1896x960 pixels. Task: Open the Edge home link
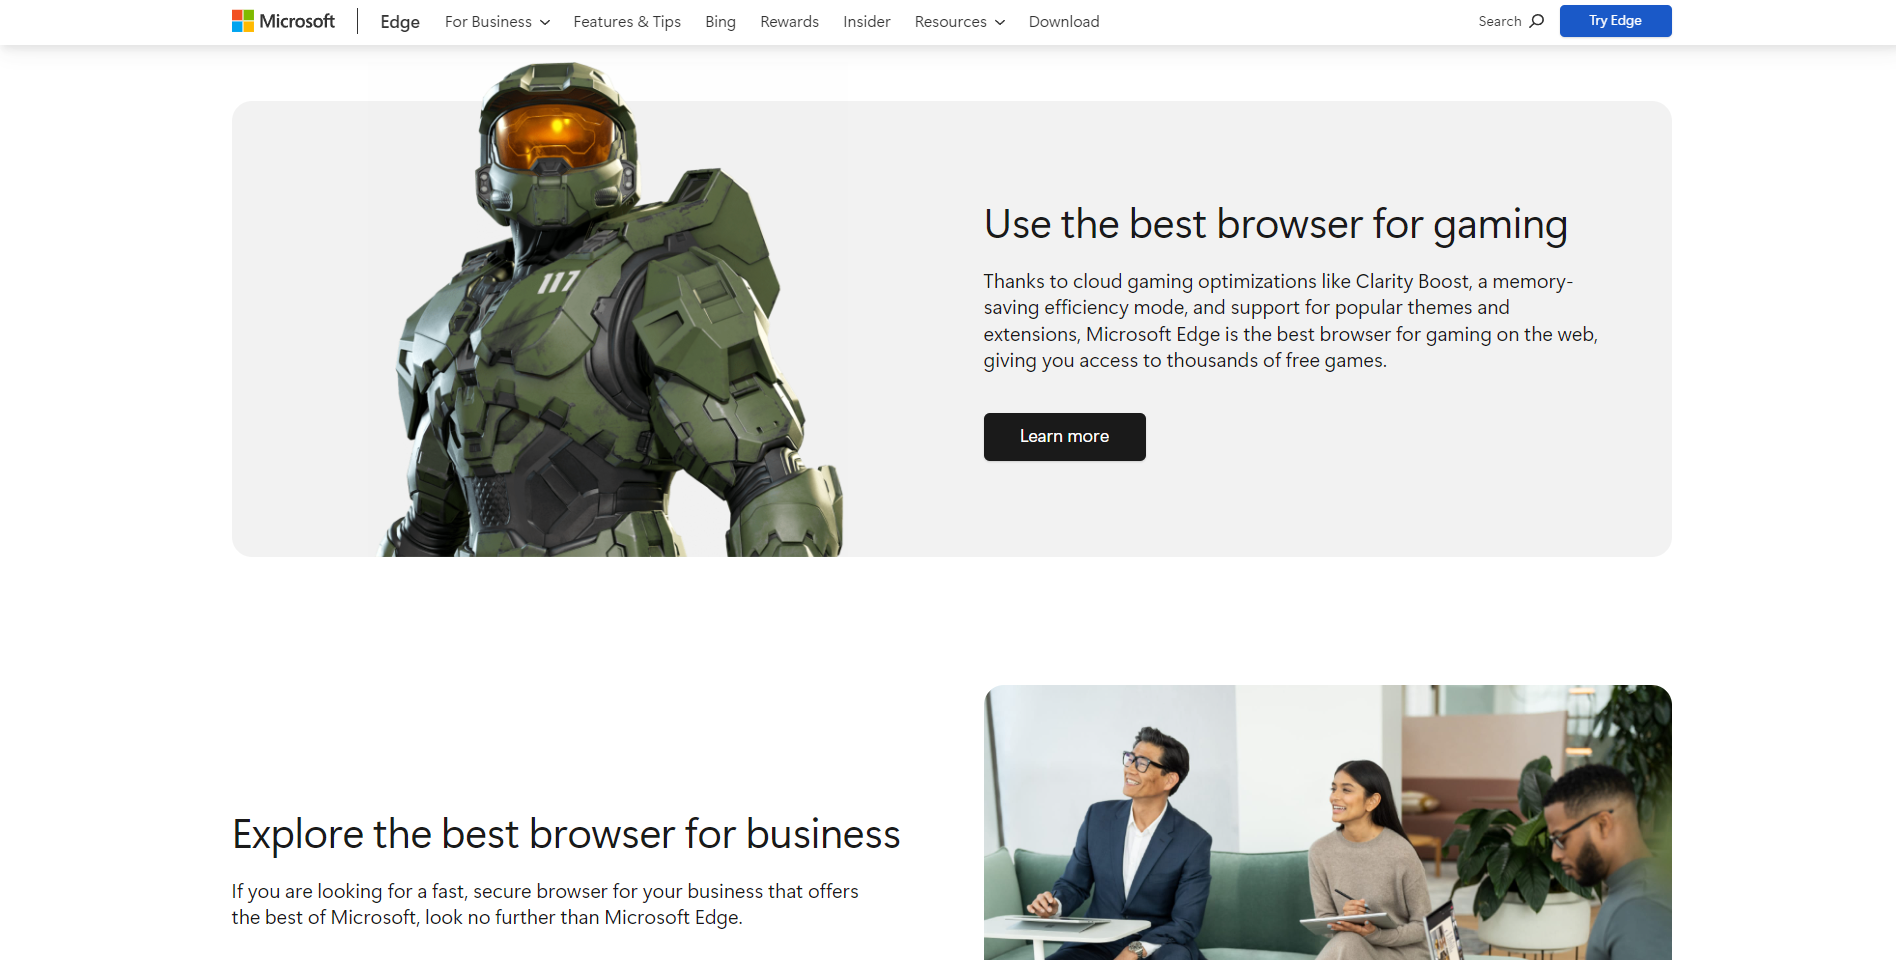coord(400,22)
